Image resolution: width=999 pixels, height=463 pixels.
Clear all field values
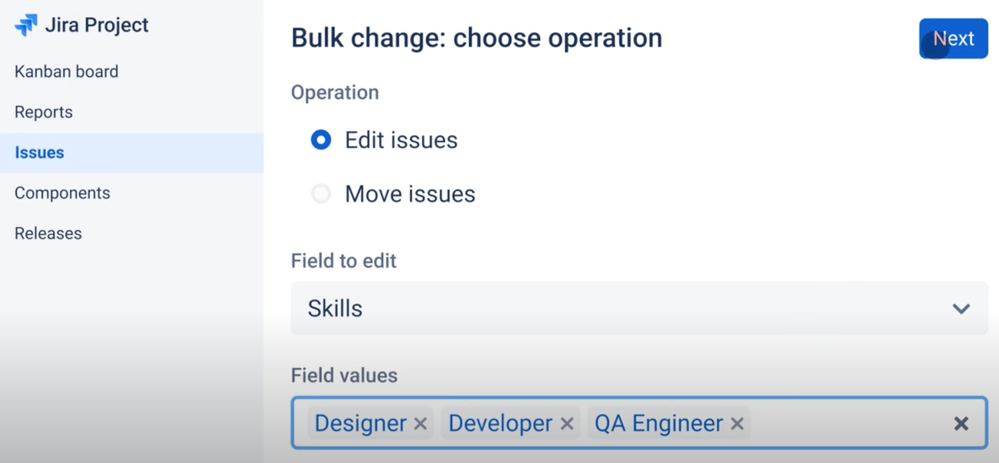point(961,424)
